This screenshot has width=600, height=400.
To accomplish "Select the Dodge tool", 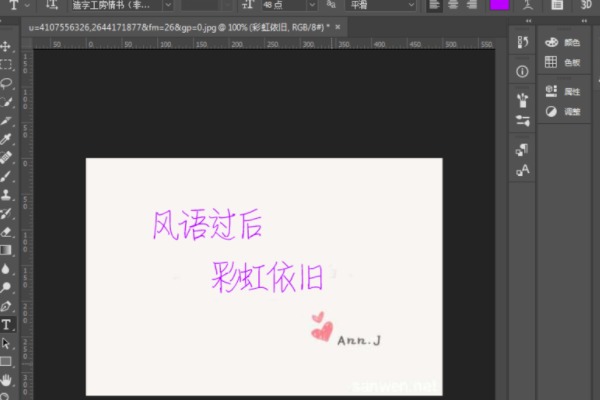I will pyautogui.click(x=6, y=287).
